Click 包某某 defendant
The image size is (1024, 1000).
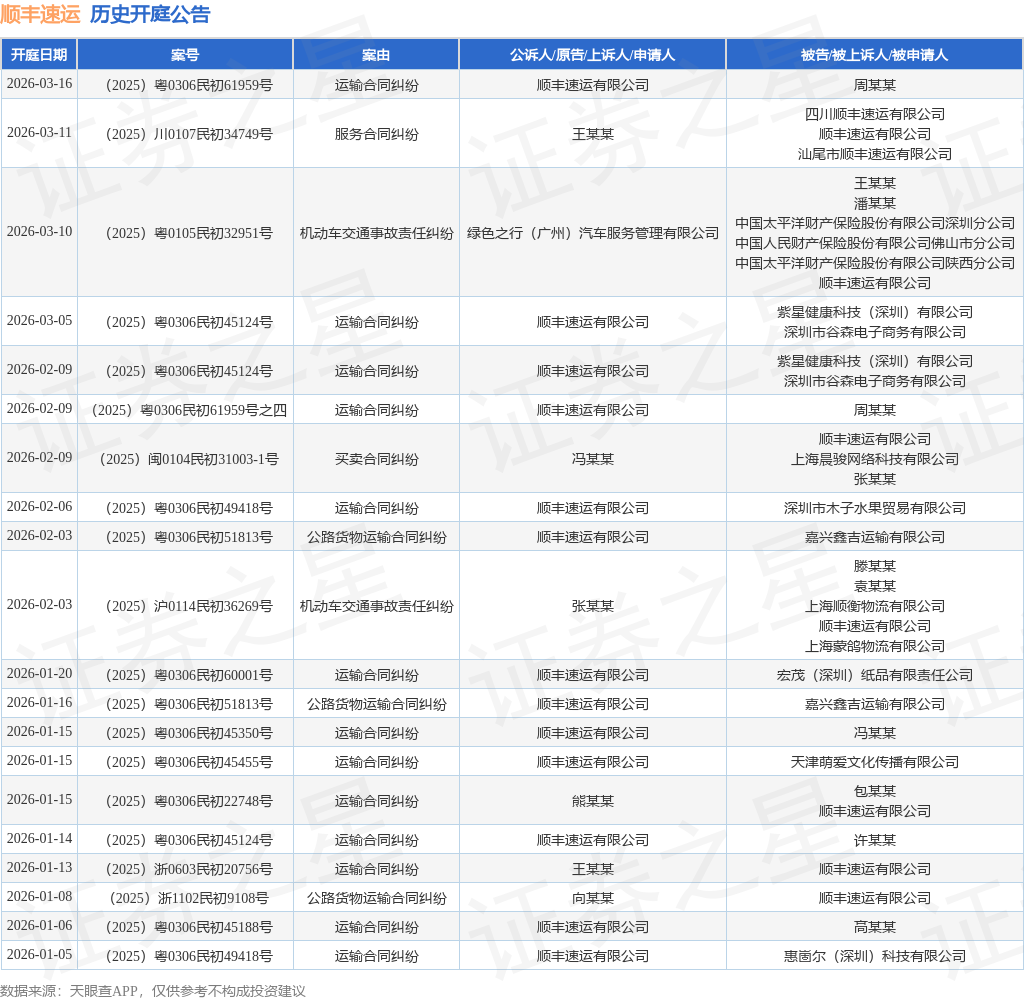(874, 791)
